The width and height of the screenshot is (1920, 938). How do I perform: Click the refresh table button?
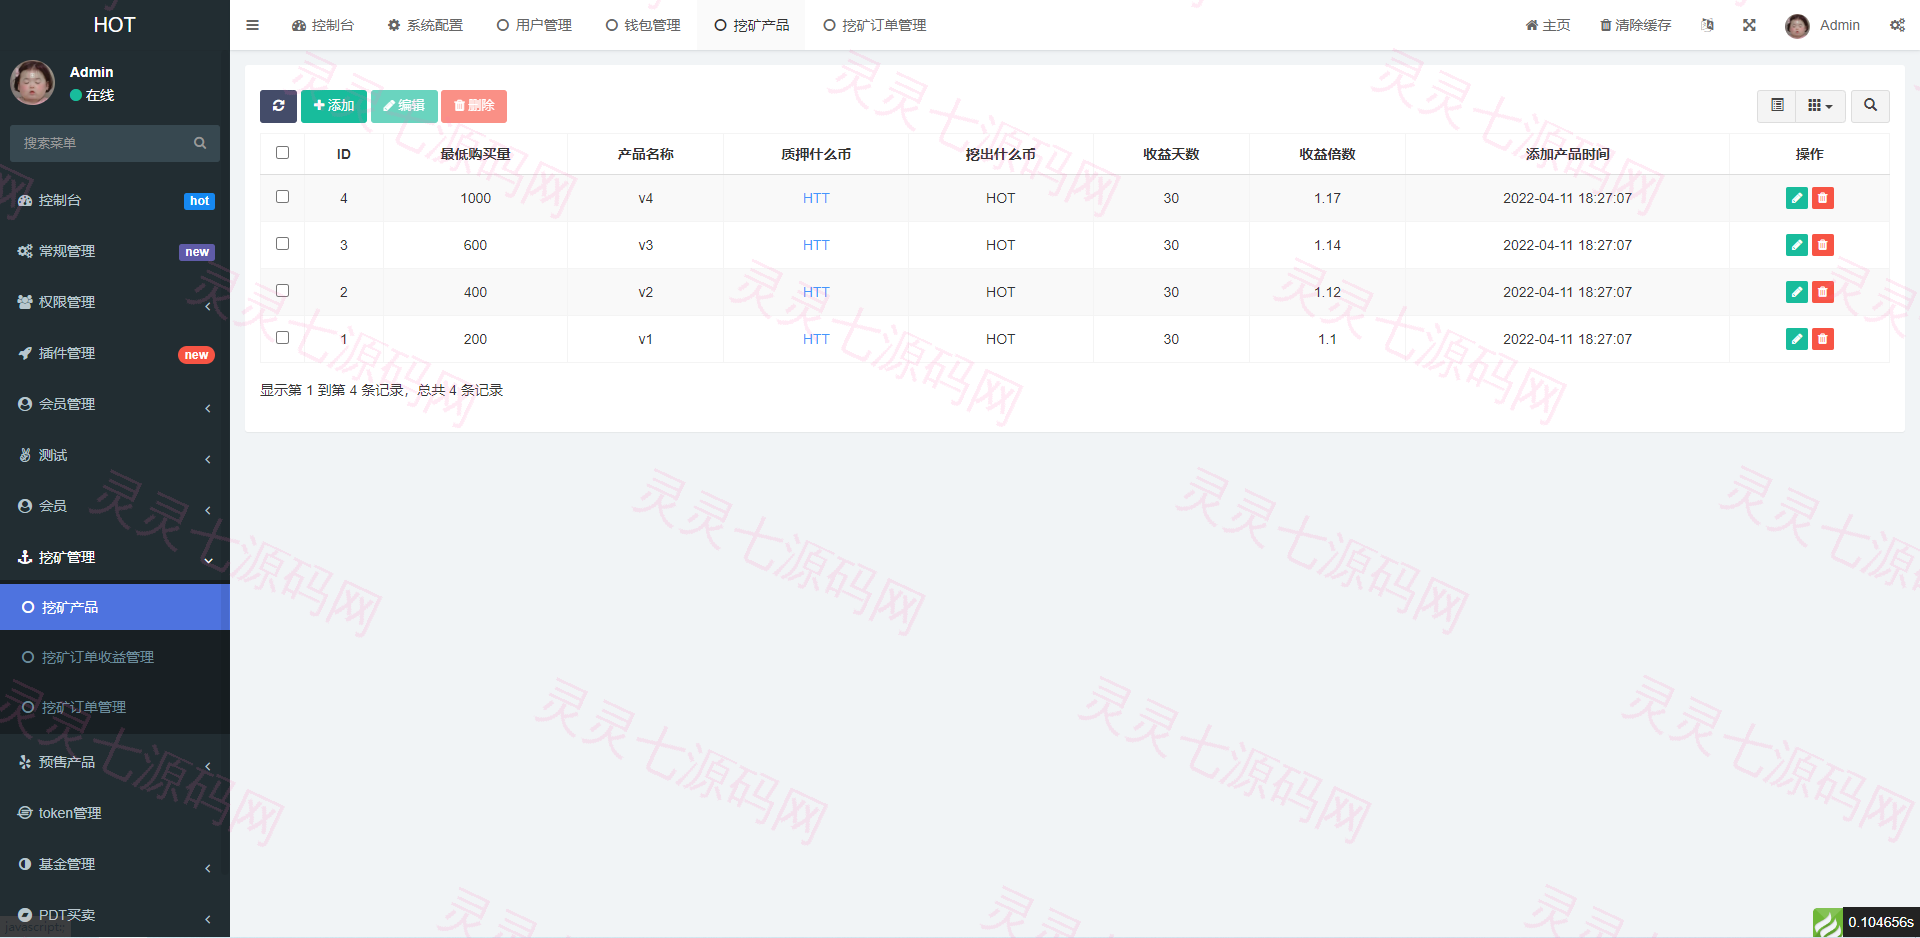278,106
